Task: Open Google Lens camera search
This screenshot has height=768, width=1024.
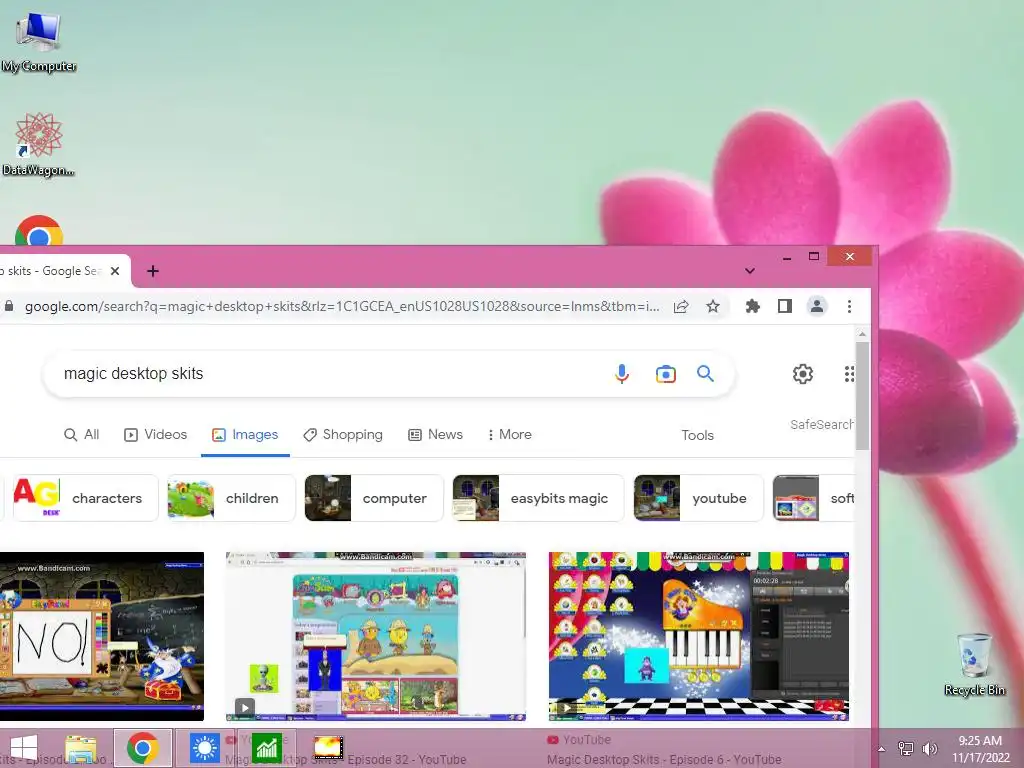Action: [665, 374]
